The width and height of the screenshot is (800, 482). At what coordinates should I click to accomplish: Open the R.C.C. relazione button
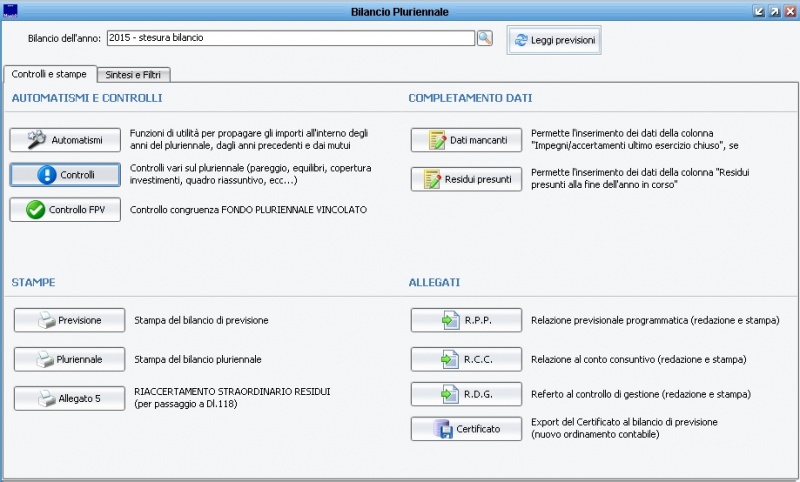point(466,359)
